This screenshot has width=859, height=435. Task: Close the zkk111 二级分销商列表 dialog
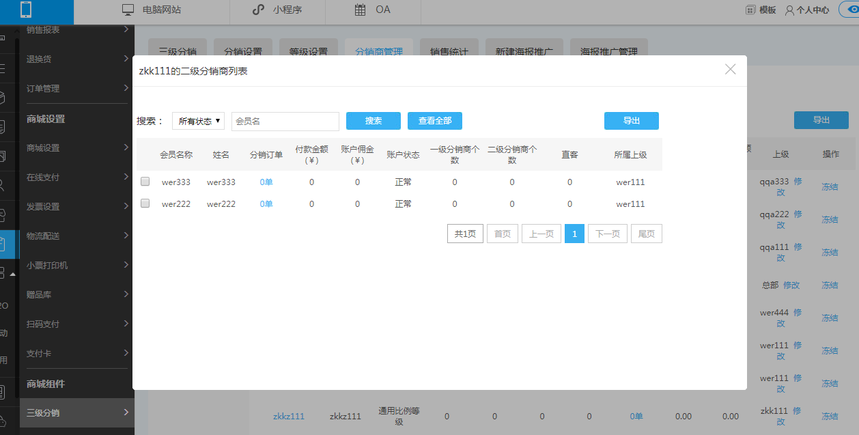tap(730, 69)
